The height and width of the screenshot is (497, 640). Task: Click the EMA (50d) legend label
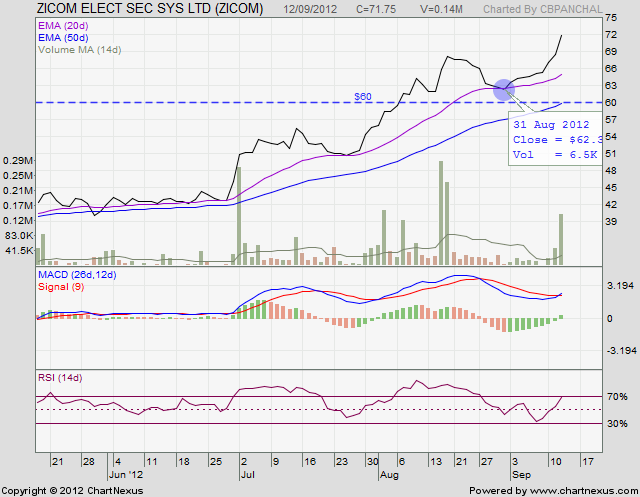(x=63, y=38)
